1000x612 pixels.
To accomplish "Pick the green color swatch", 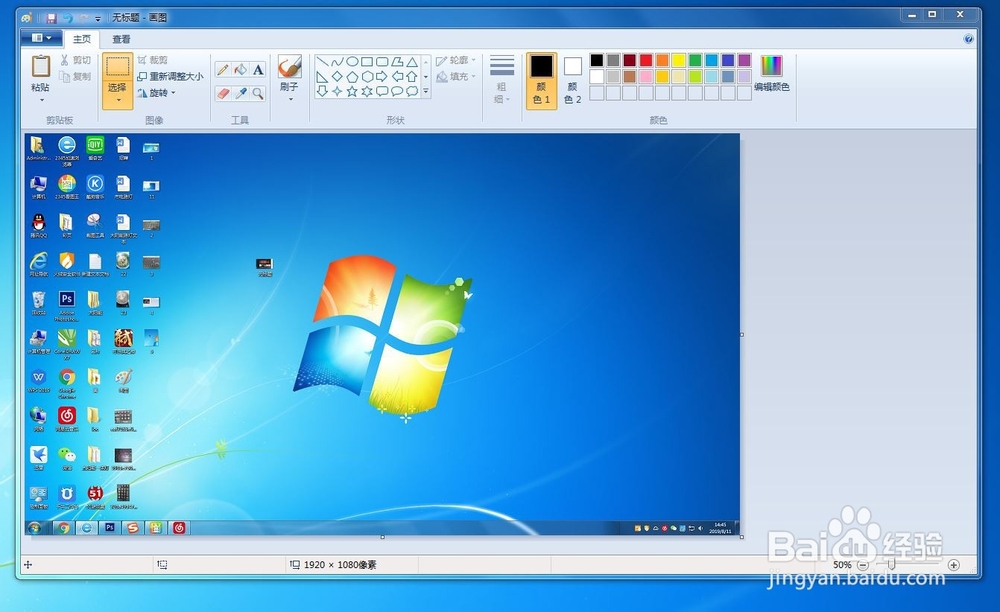I will pyautogui.click(x=695, y=60).
